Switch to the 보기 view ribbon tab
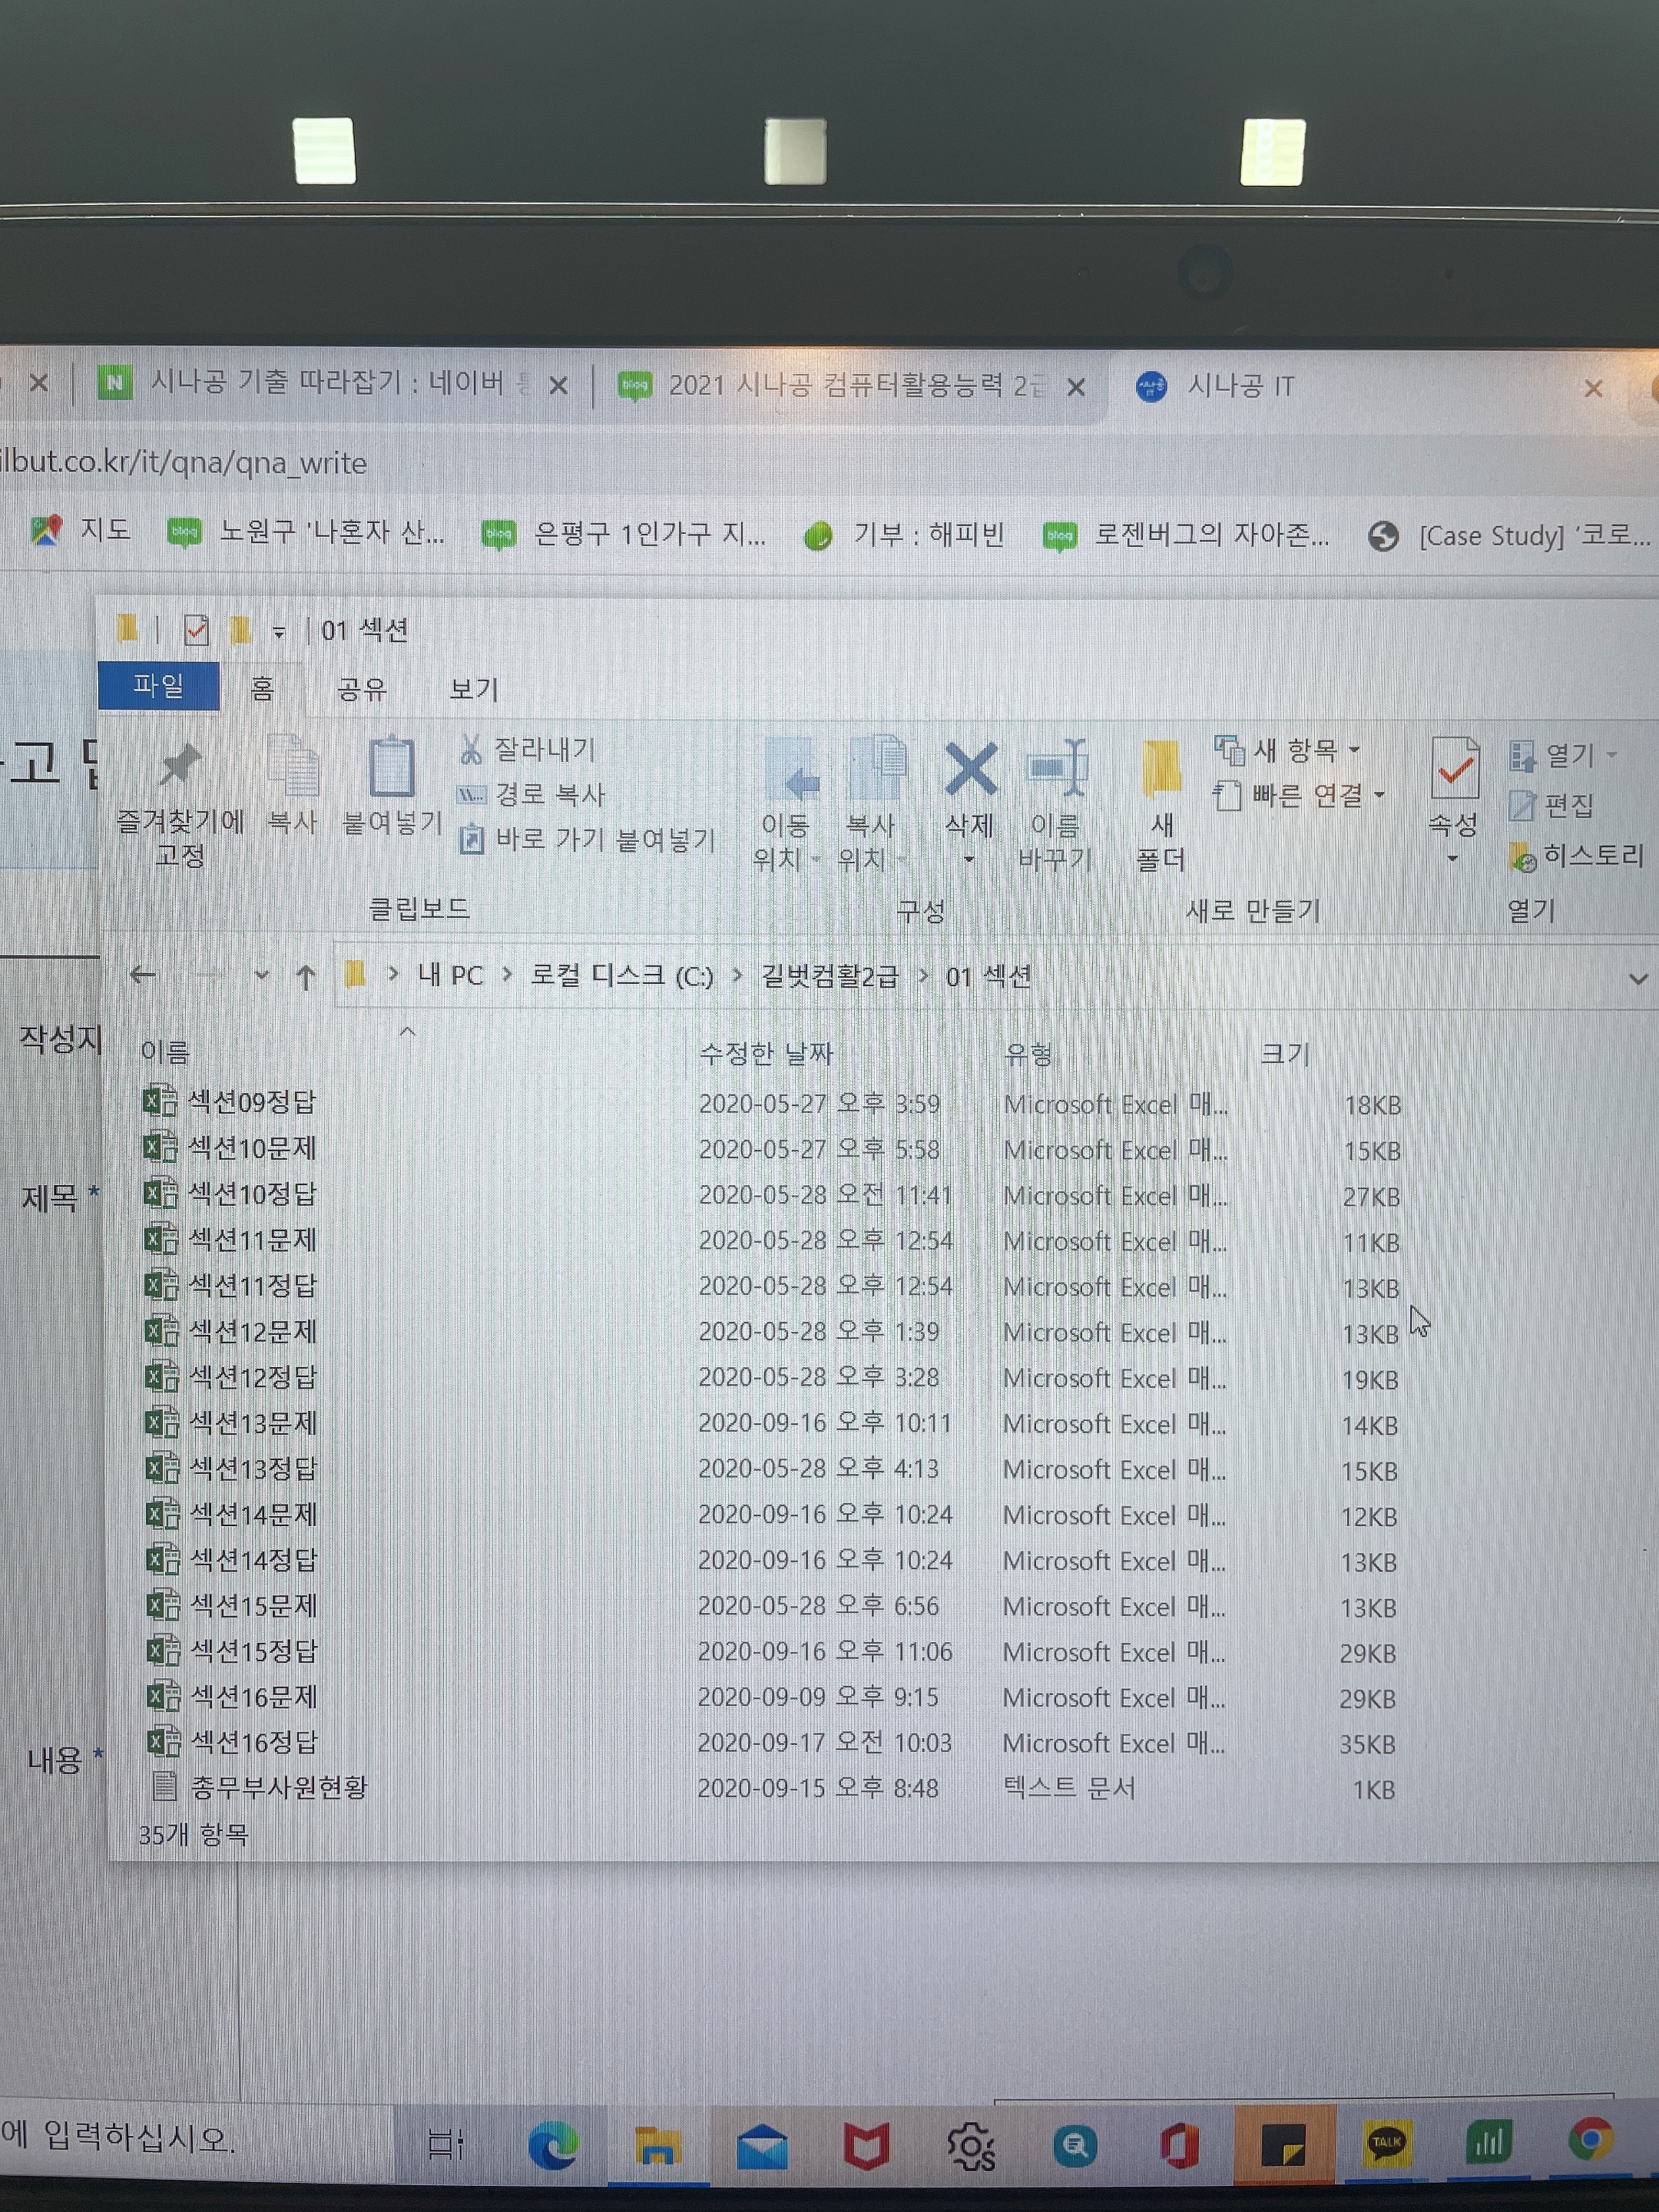Screen dimensions: 1659x2212 tap(473, 689)
